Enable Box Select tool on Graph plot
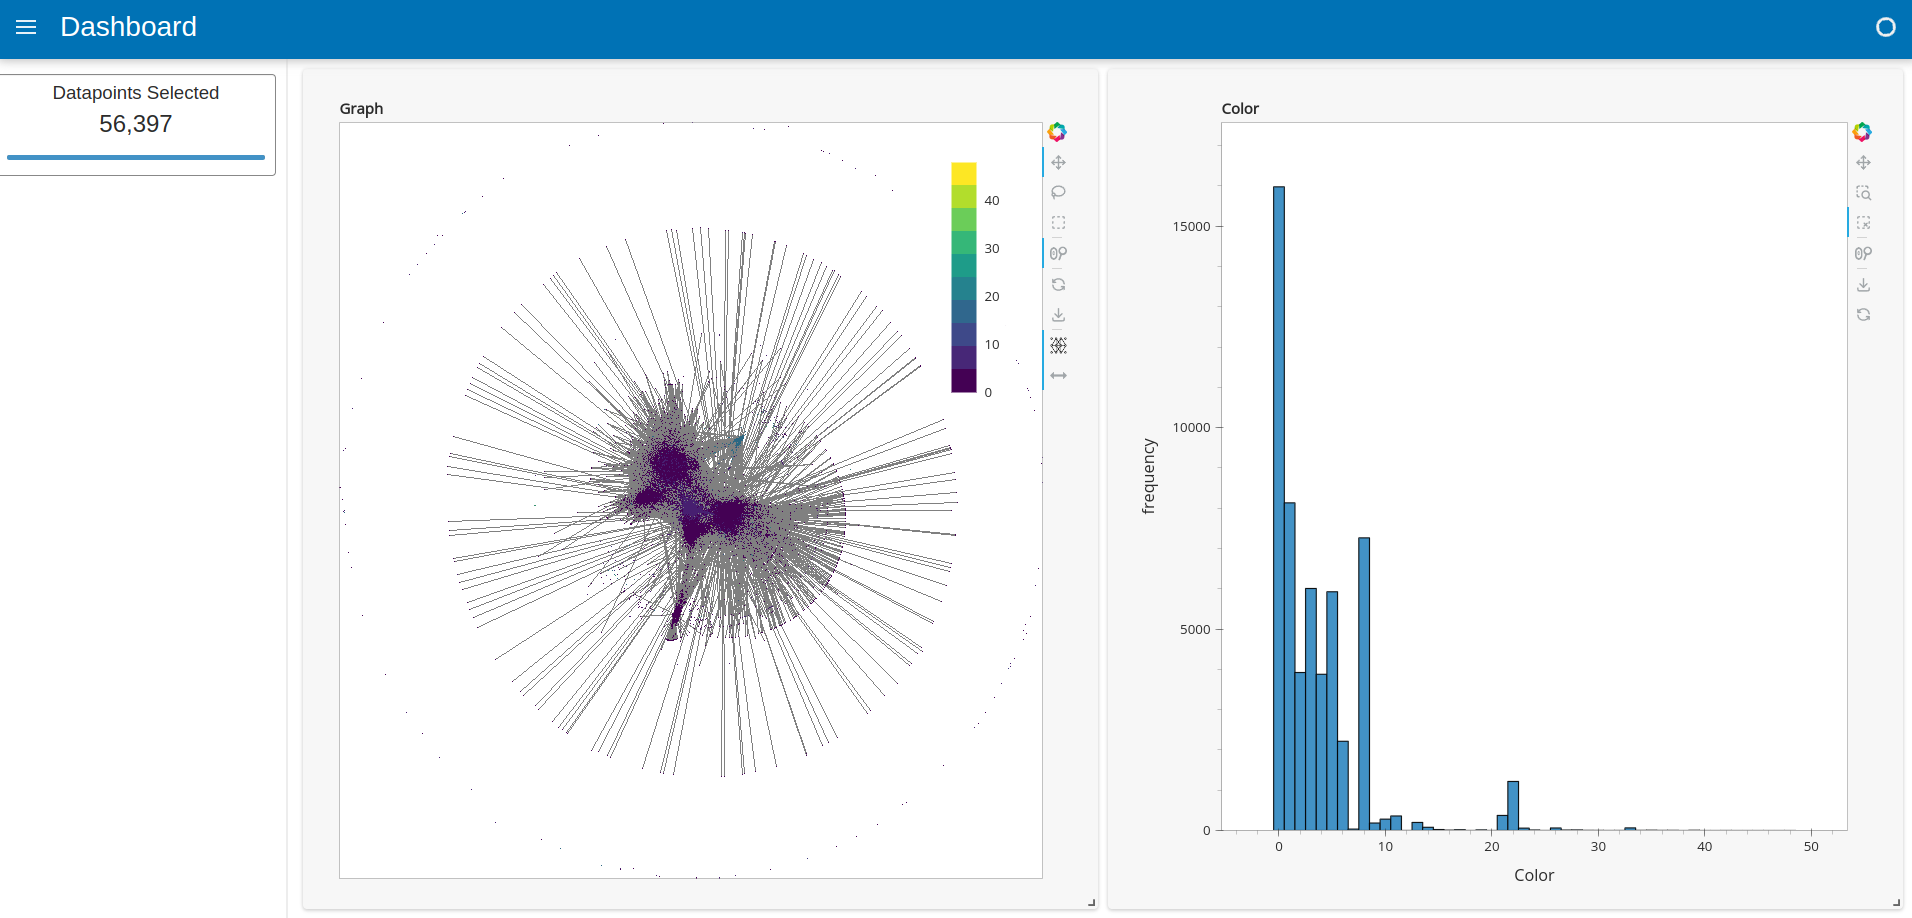The image size is (1912, 918). click(x=1058, y=223)
